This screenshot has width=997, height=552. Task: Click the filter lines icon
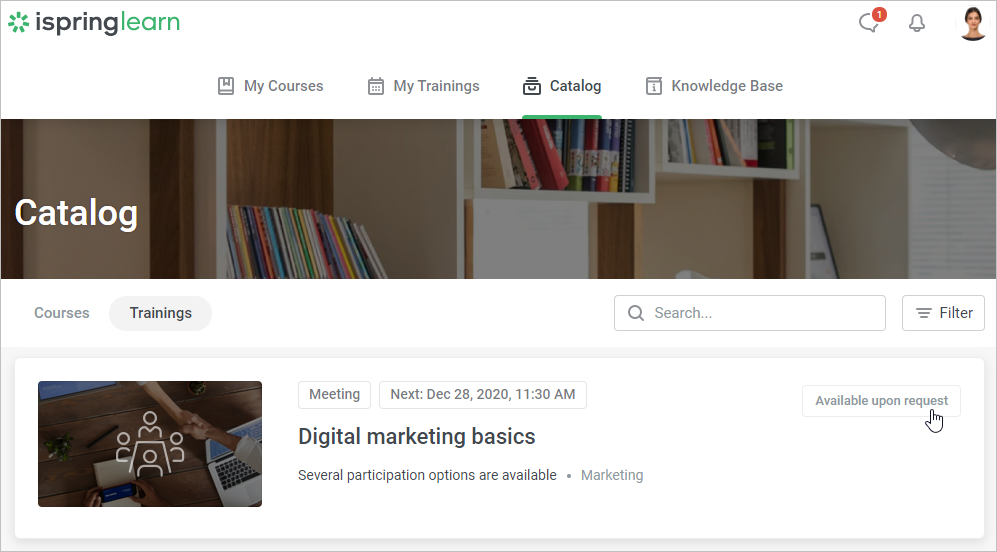coord(924,313)
